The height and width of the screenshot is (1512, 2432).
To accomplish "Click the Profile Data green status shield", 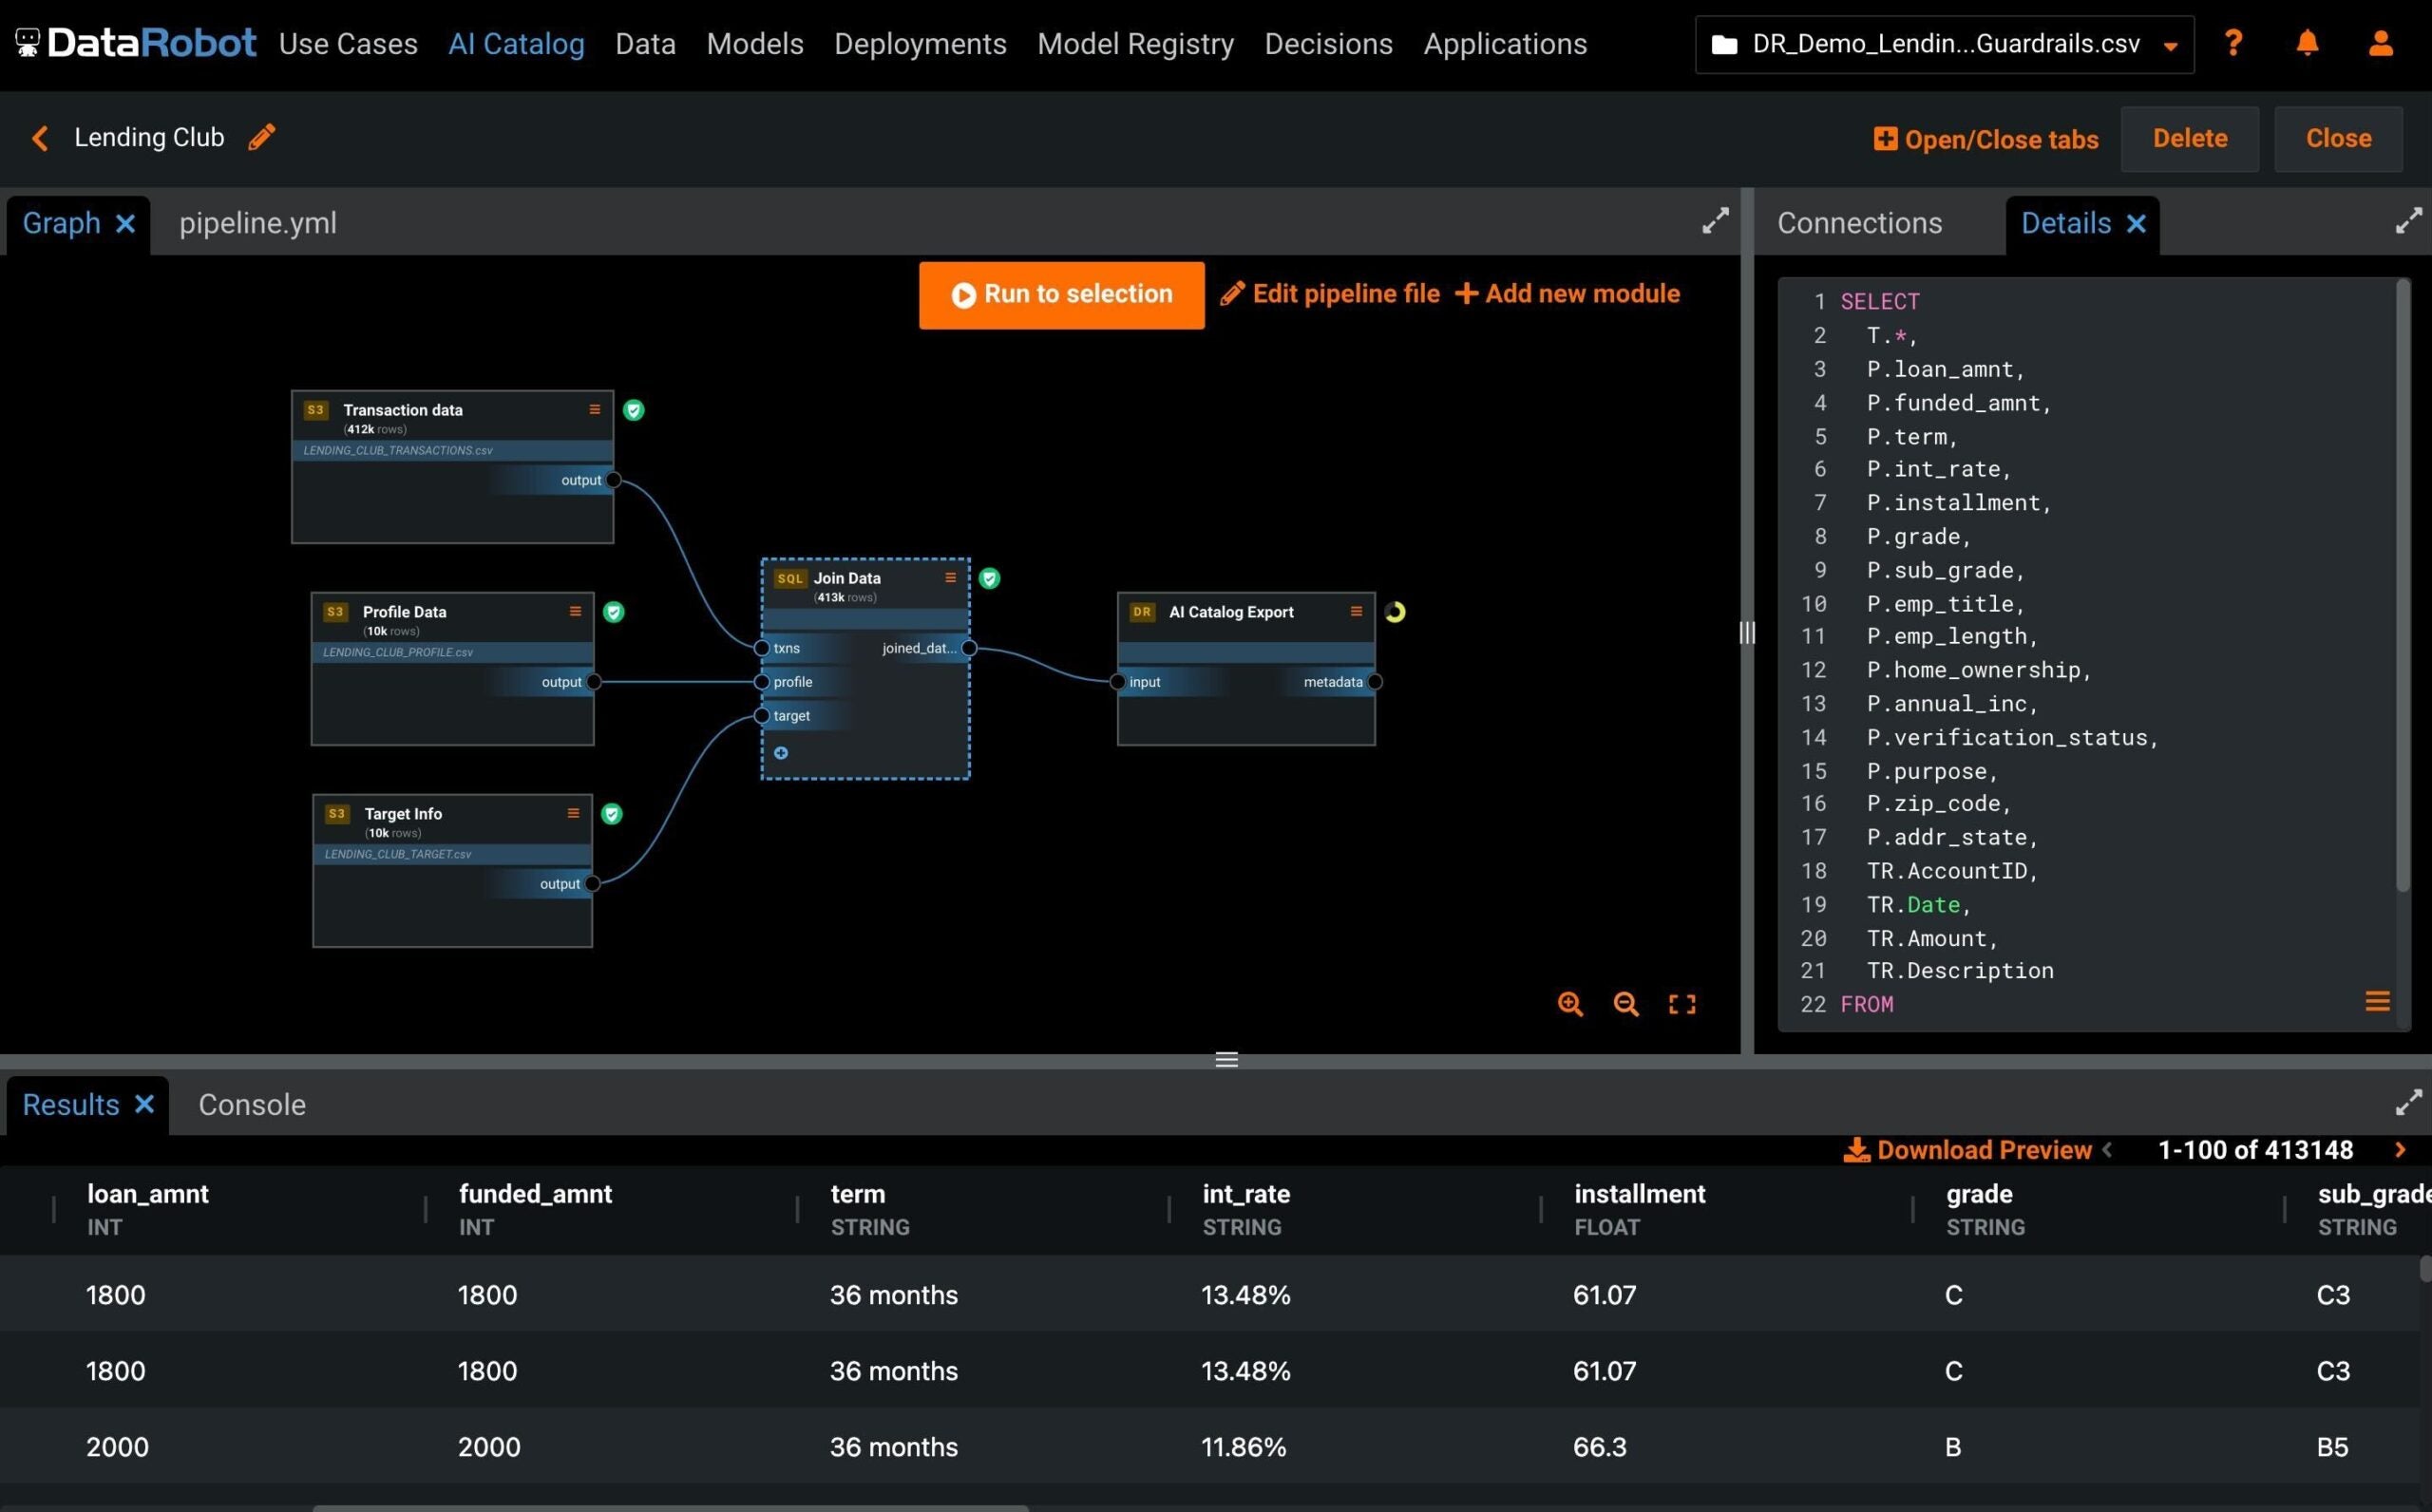I will [x=614, y=612].
